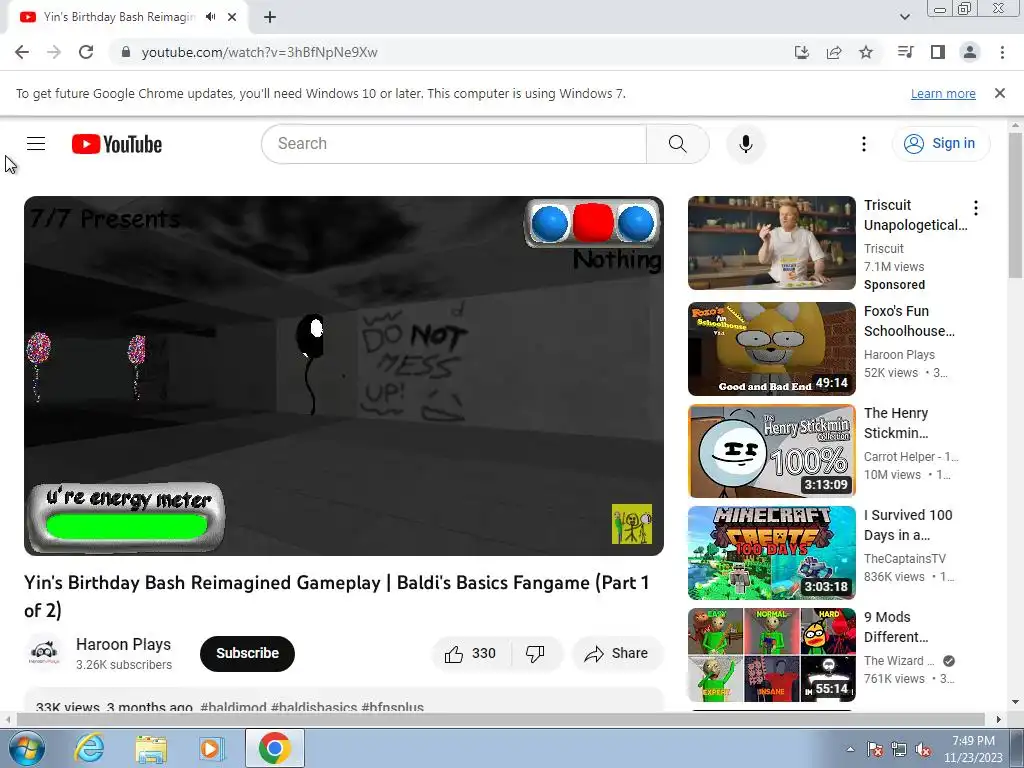This screenshot has height=768, width=1024.
Task: Open the Henry Stickmin thumbnail
Action: (771, 451)
